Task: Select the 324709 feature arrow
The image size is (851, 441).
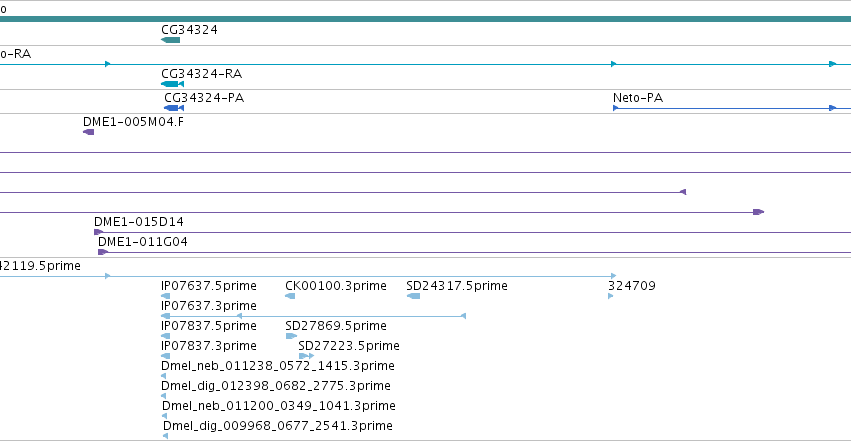Action: (x=611, y=296)
